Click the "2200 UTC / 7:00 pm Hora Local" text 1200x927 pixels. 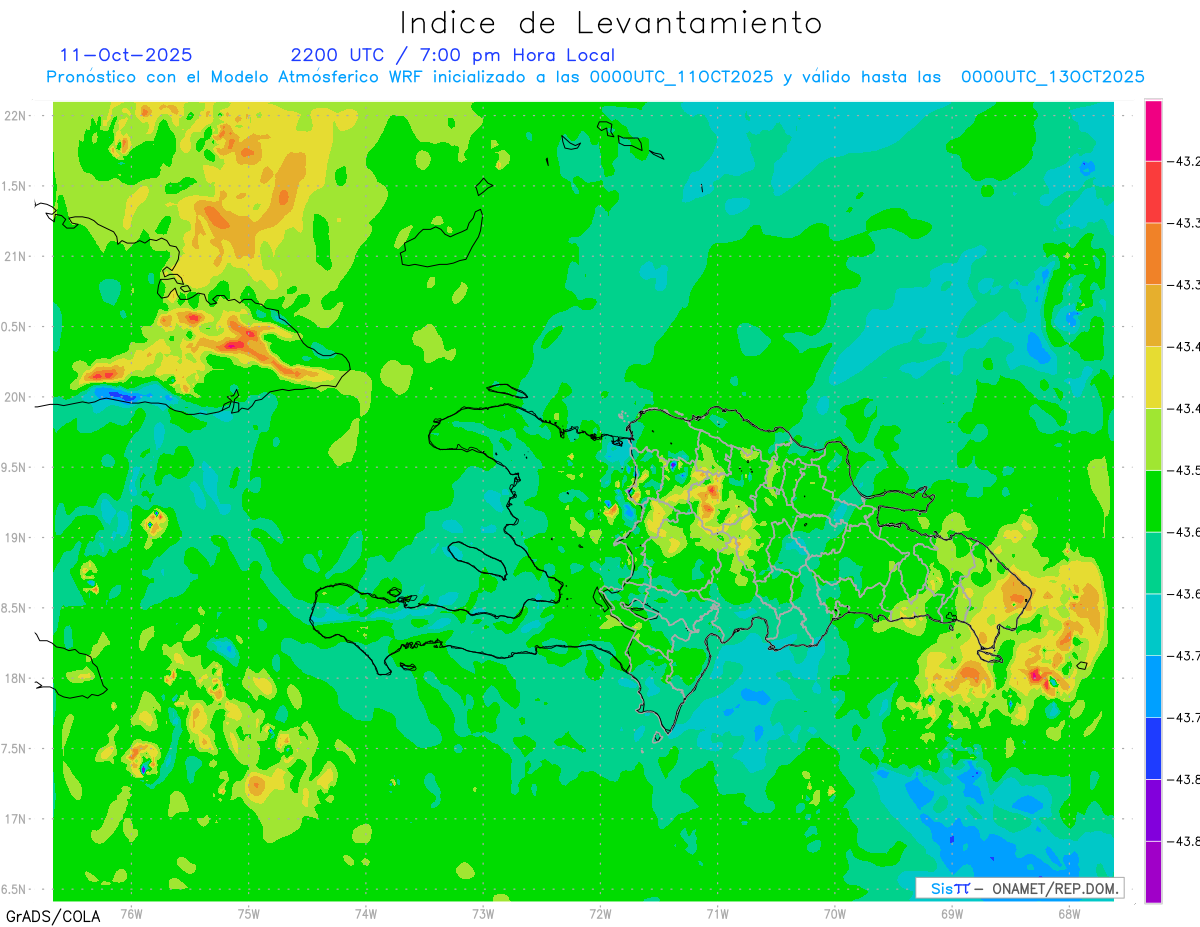pos(452,55)
